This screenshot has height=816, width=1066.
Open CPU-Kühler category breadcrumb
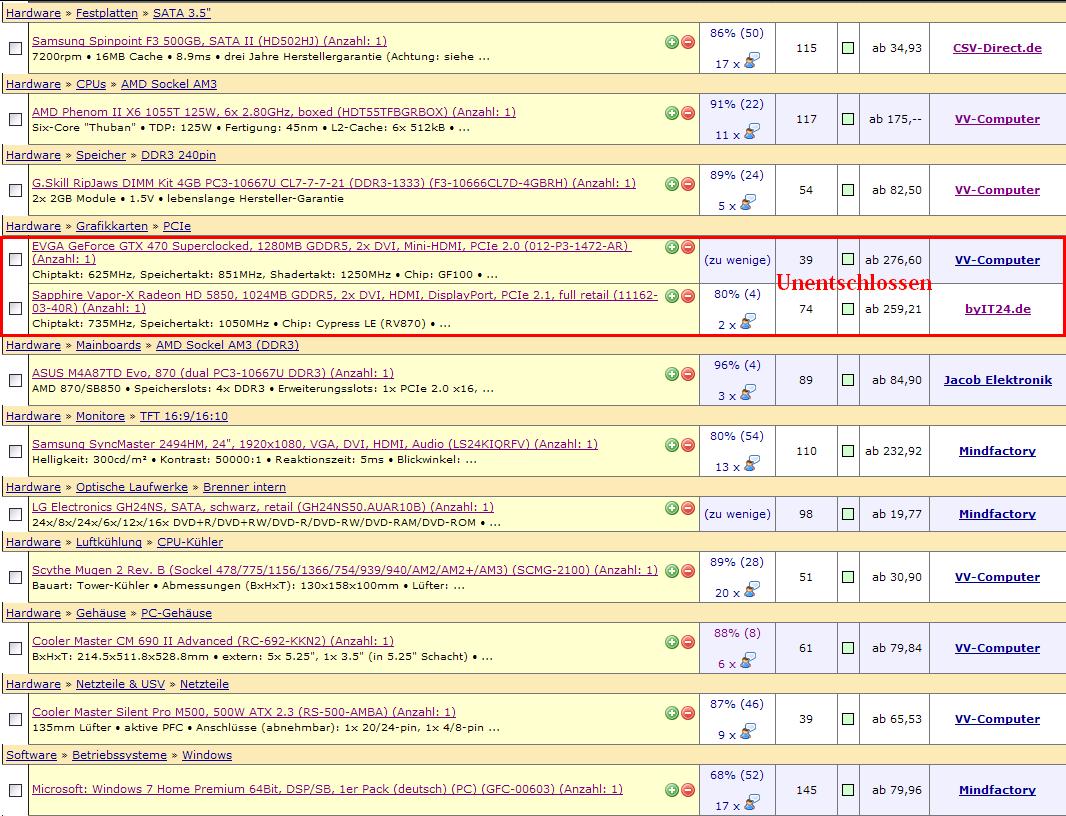coord(190,543)
